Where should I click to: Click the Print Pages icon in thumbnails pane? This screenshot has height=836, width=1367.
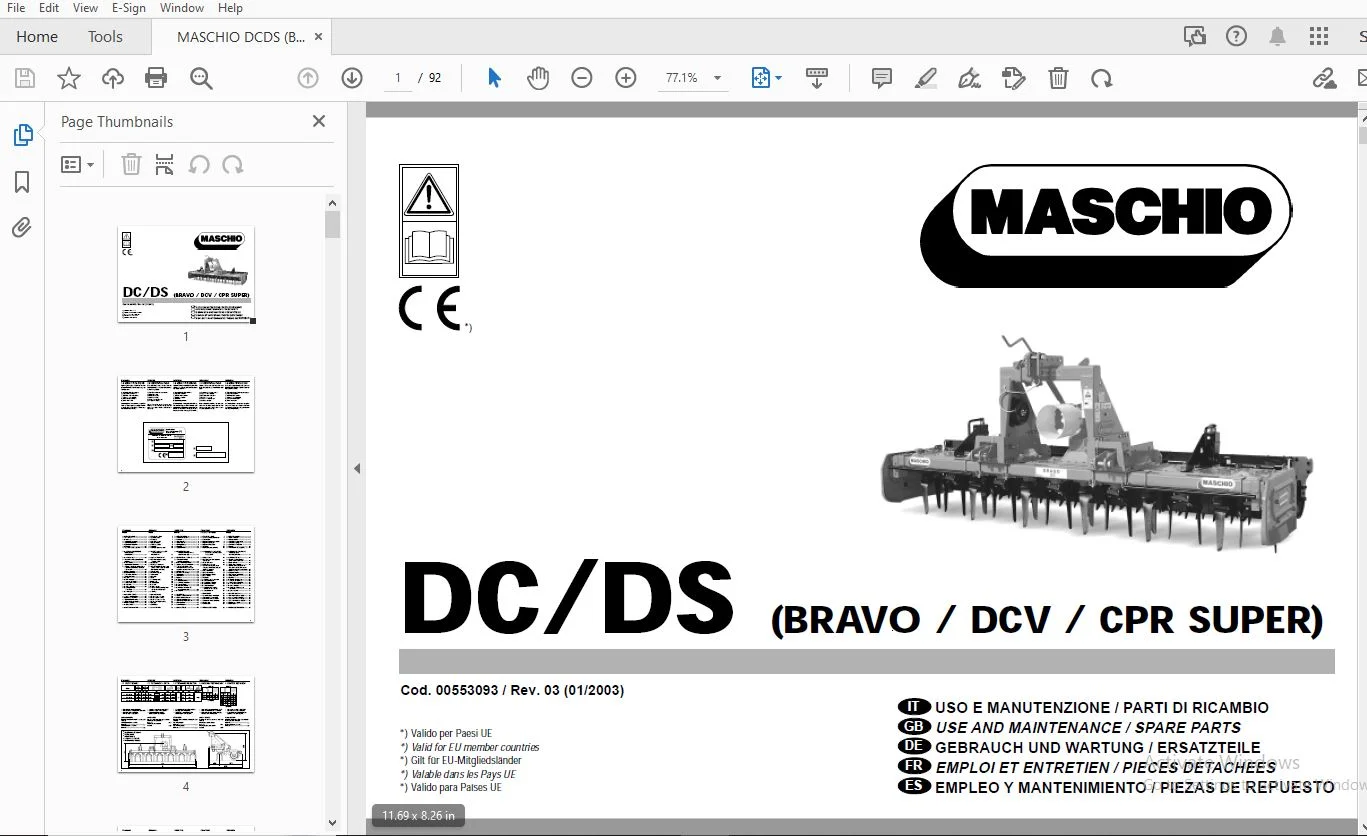tap(165, 165)
